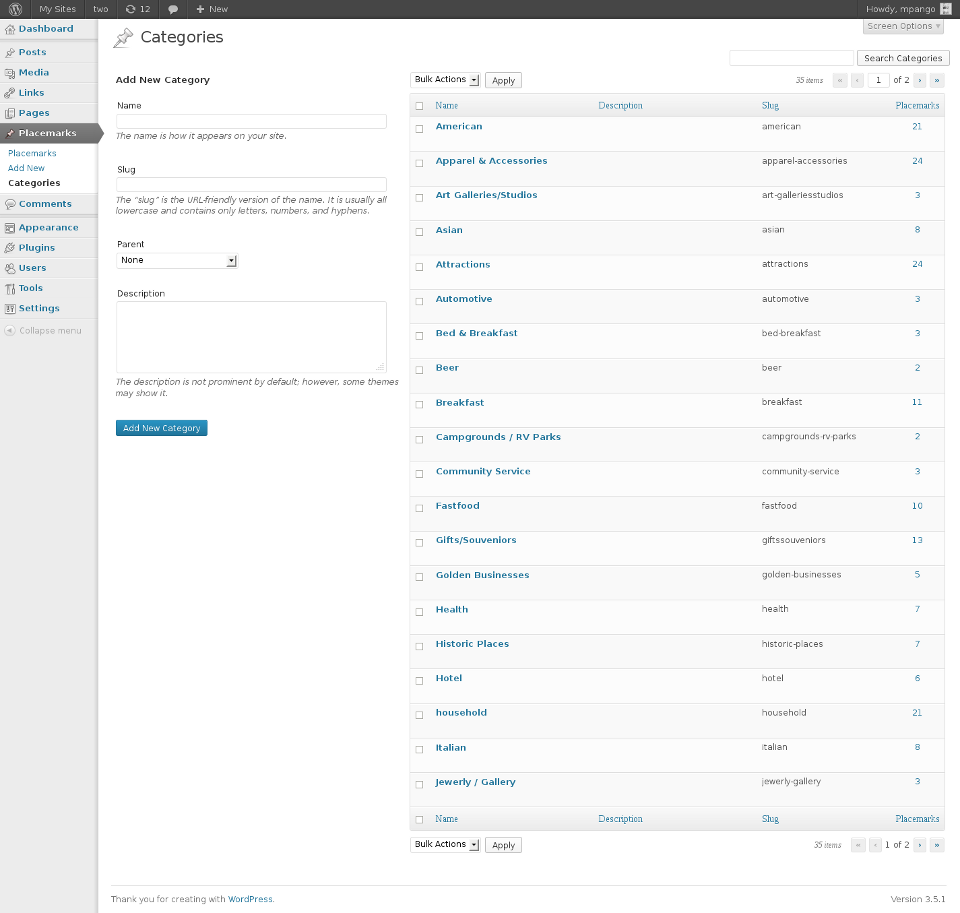
Task: Open the New content menu in admin bar
Action: (212, 9)
